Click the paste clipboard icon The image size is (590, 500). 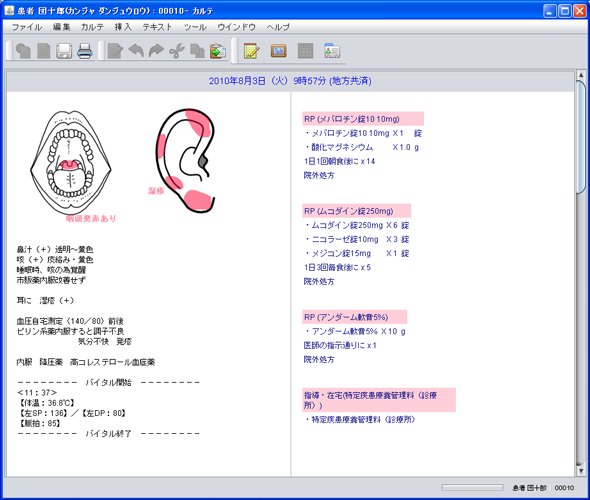click(218, 51)
